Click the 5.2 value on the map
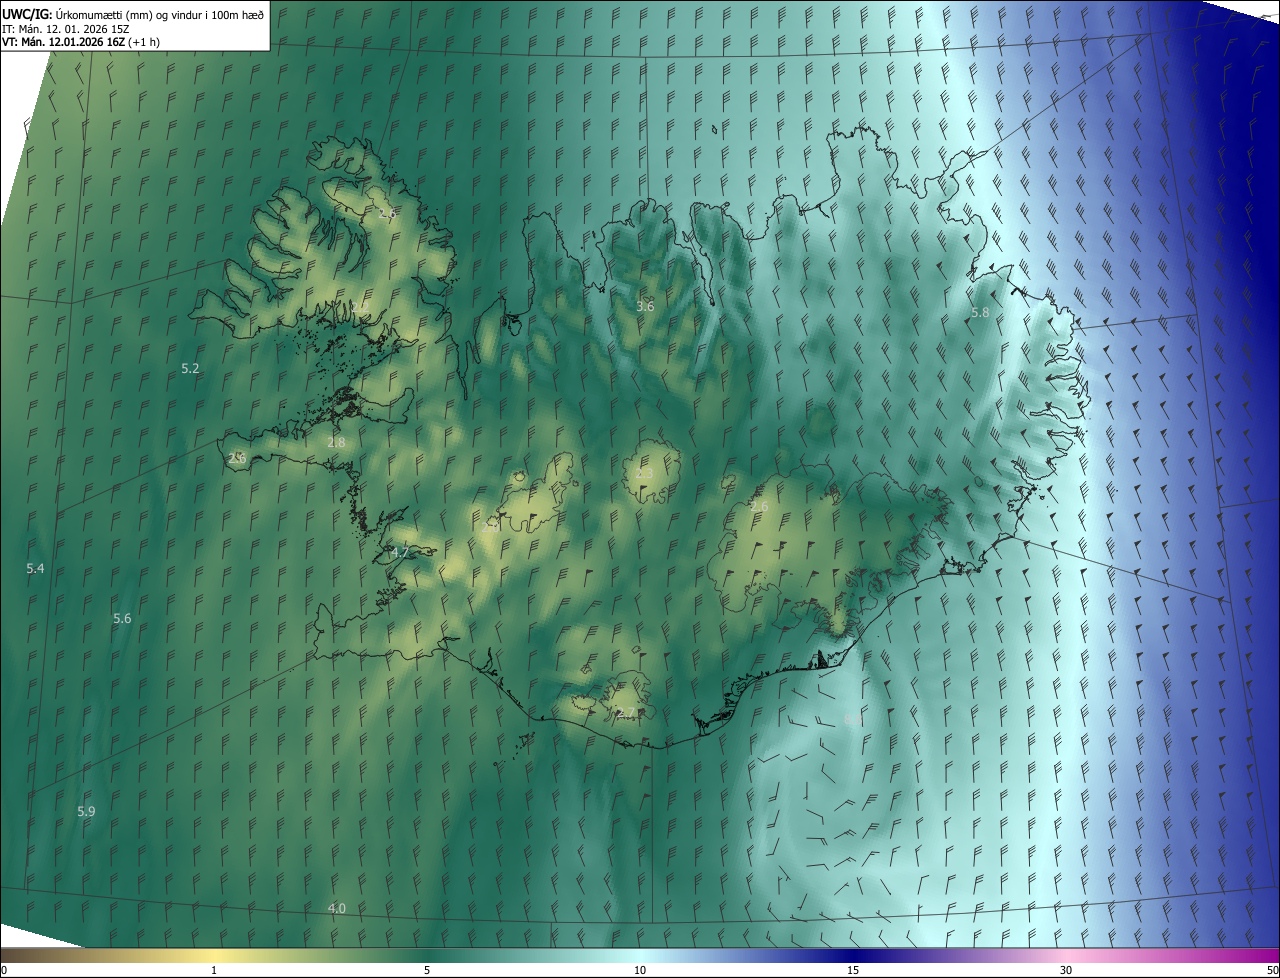 coord(190,369)
